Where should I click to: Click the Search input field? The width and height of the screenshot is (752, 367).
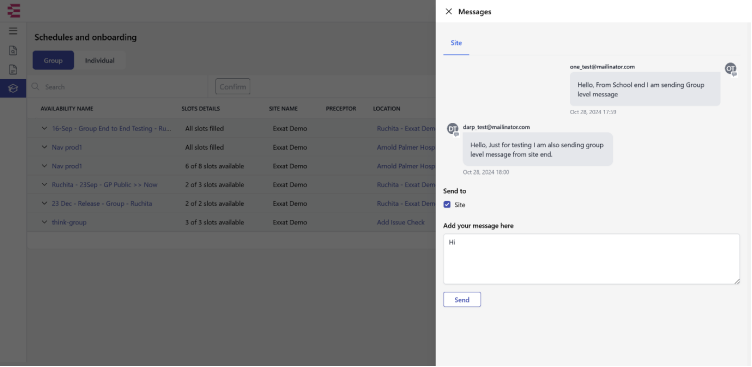coord(120,87)
